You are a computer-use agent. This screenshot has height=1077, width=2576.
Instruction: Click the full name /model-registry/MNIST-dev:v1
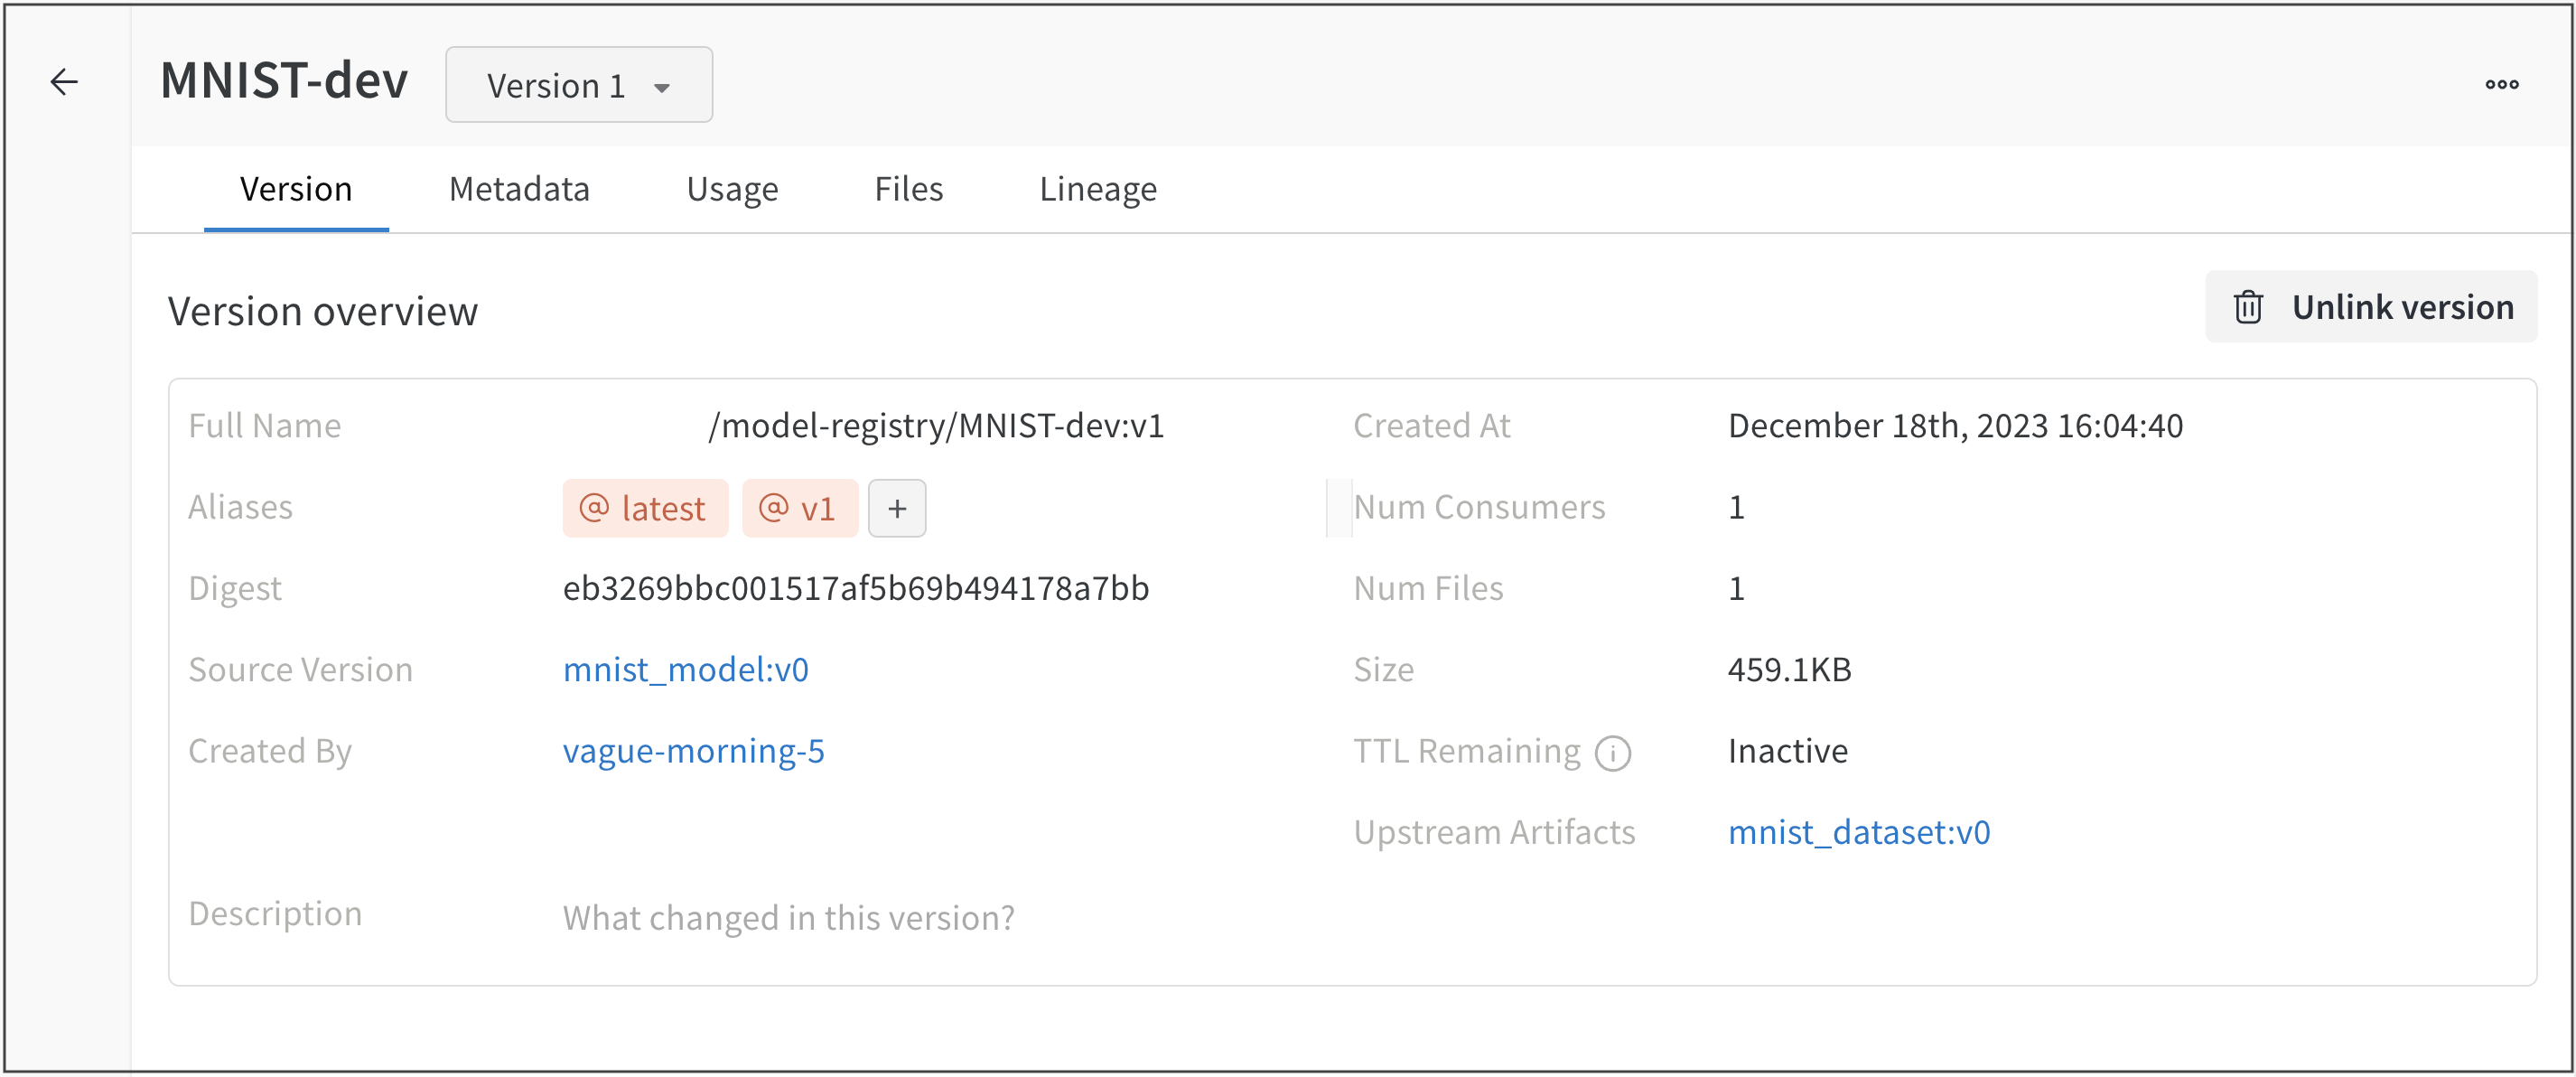pyautogui.click(x=938, y=424)
